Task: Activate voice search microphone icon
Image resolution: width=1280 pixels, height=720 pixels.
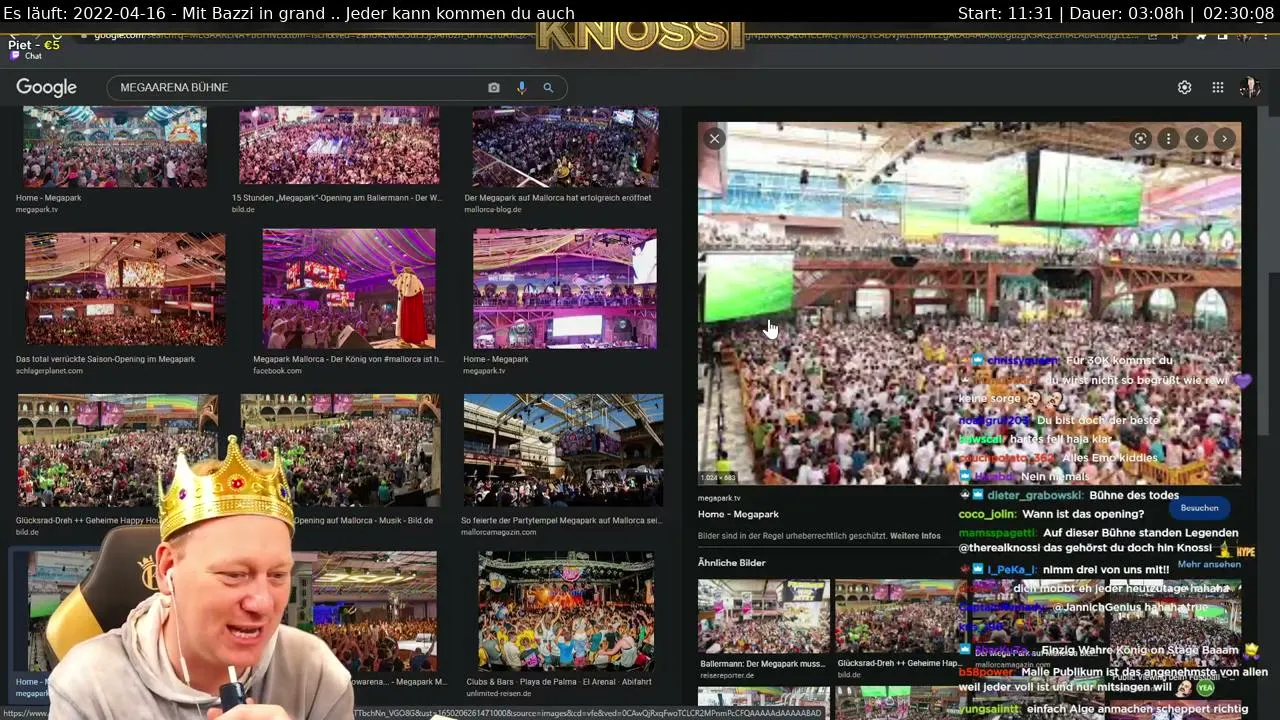Action: [x=521, y=88]
